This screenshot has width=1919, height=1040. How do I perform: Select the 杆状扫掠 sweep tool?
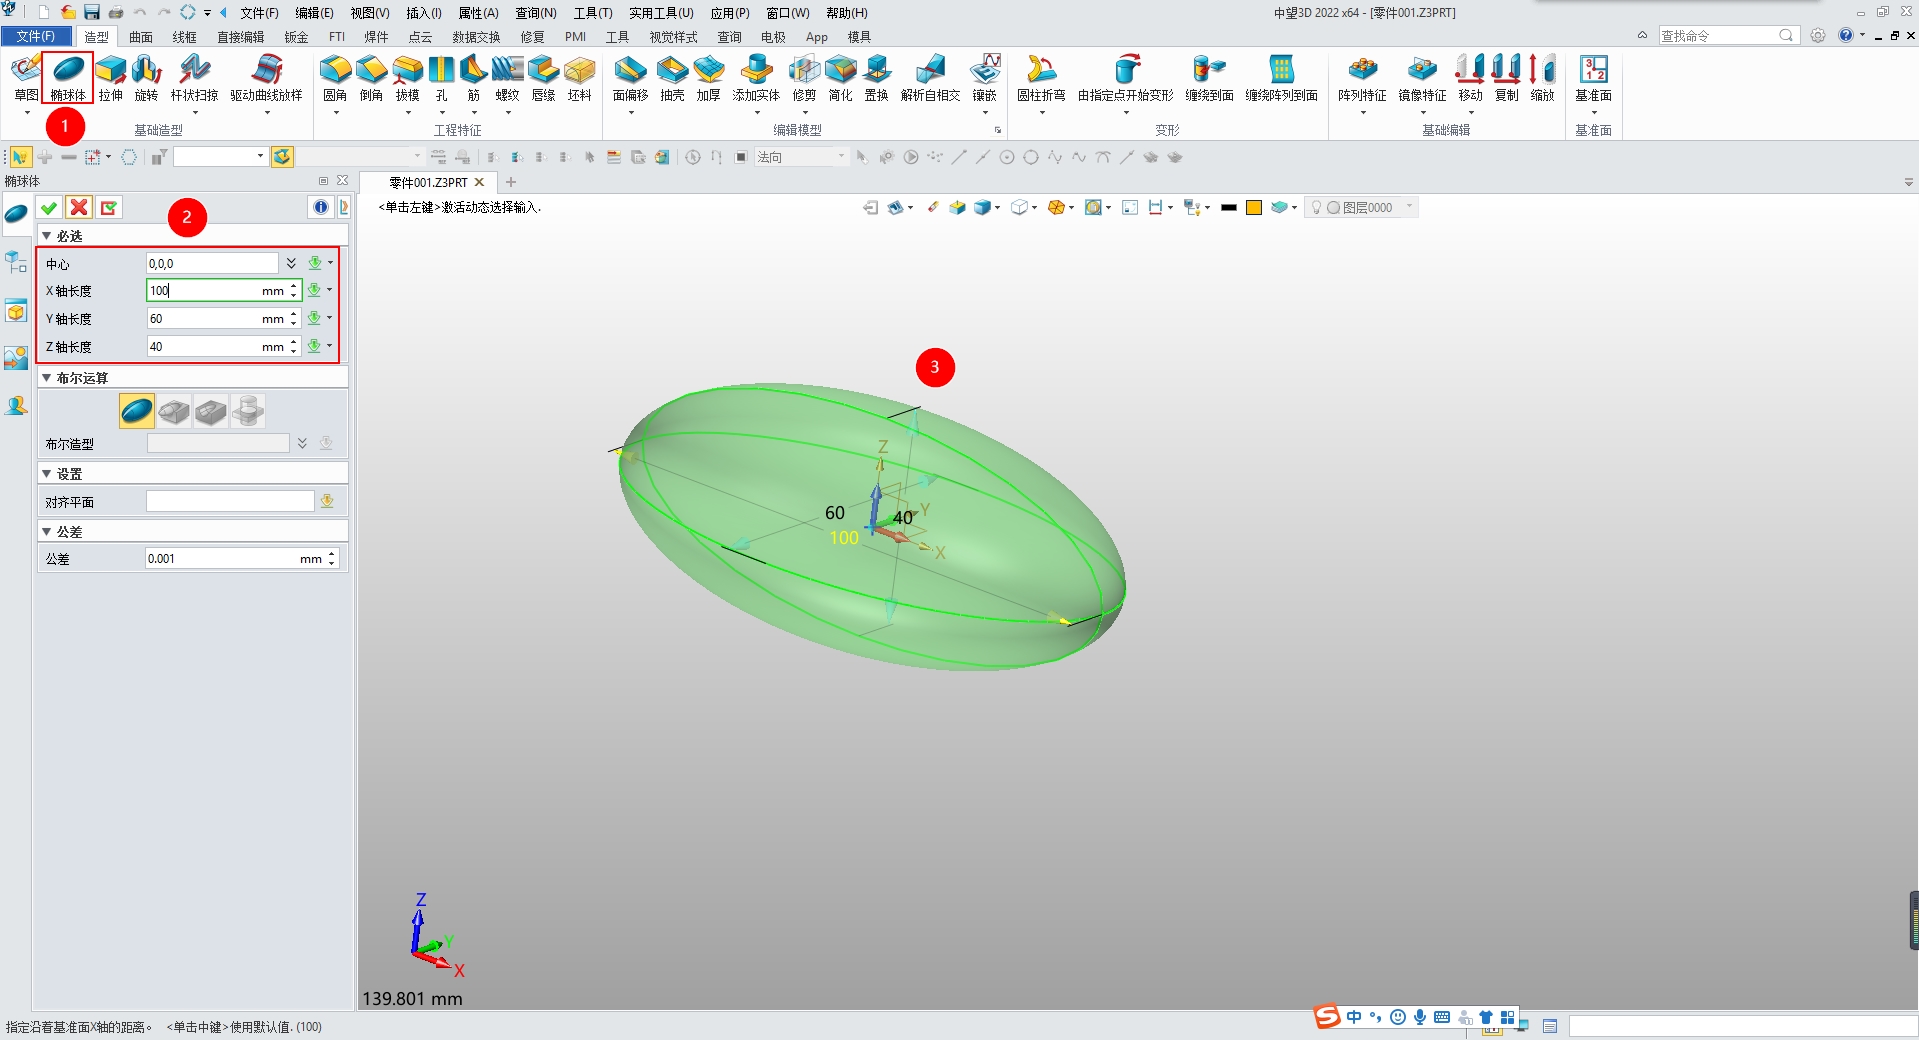194,78
